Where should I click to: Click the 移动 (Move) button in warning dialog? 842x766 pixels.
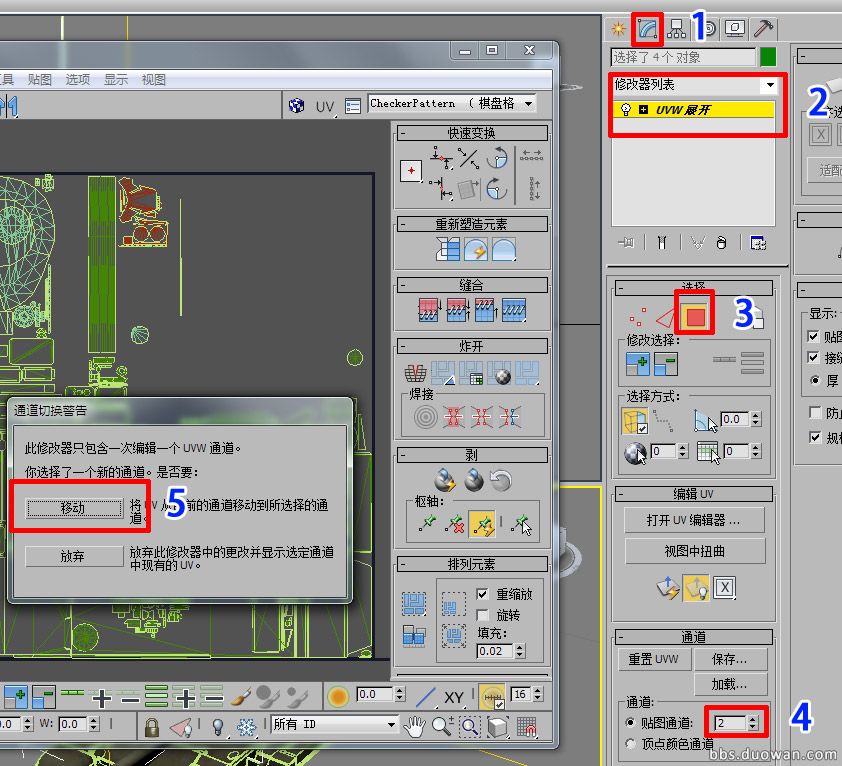click(73, 507)
